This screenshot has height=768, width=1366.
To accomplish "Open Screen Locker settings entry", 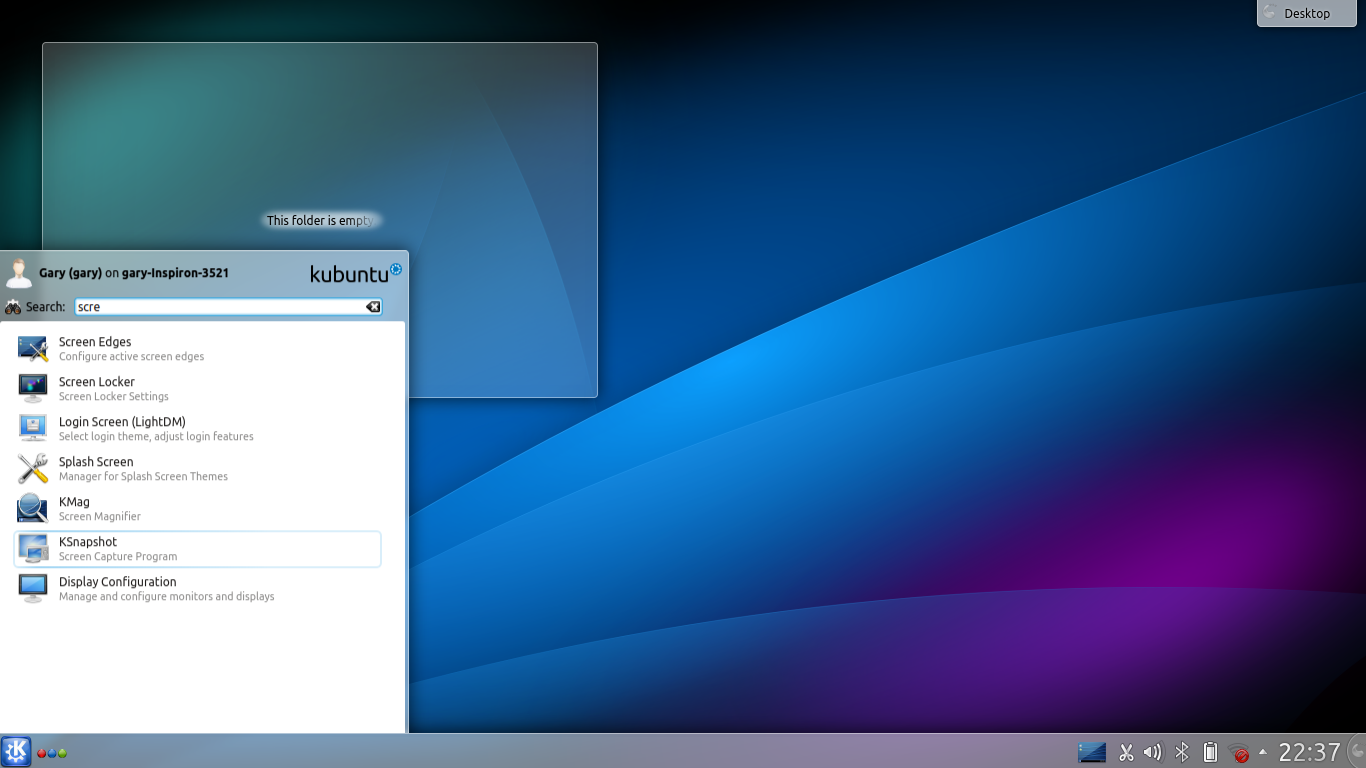I will pos(197,389).
